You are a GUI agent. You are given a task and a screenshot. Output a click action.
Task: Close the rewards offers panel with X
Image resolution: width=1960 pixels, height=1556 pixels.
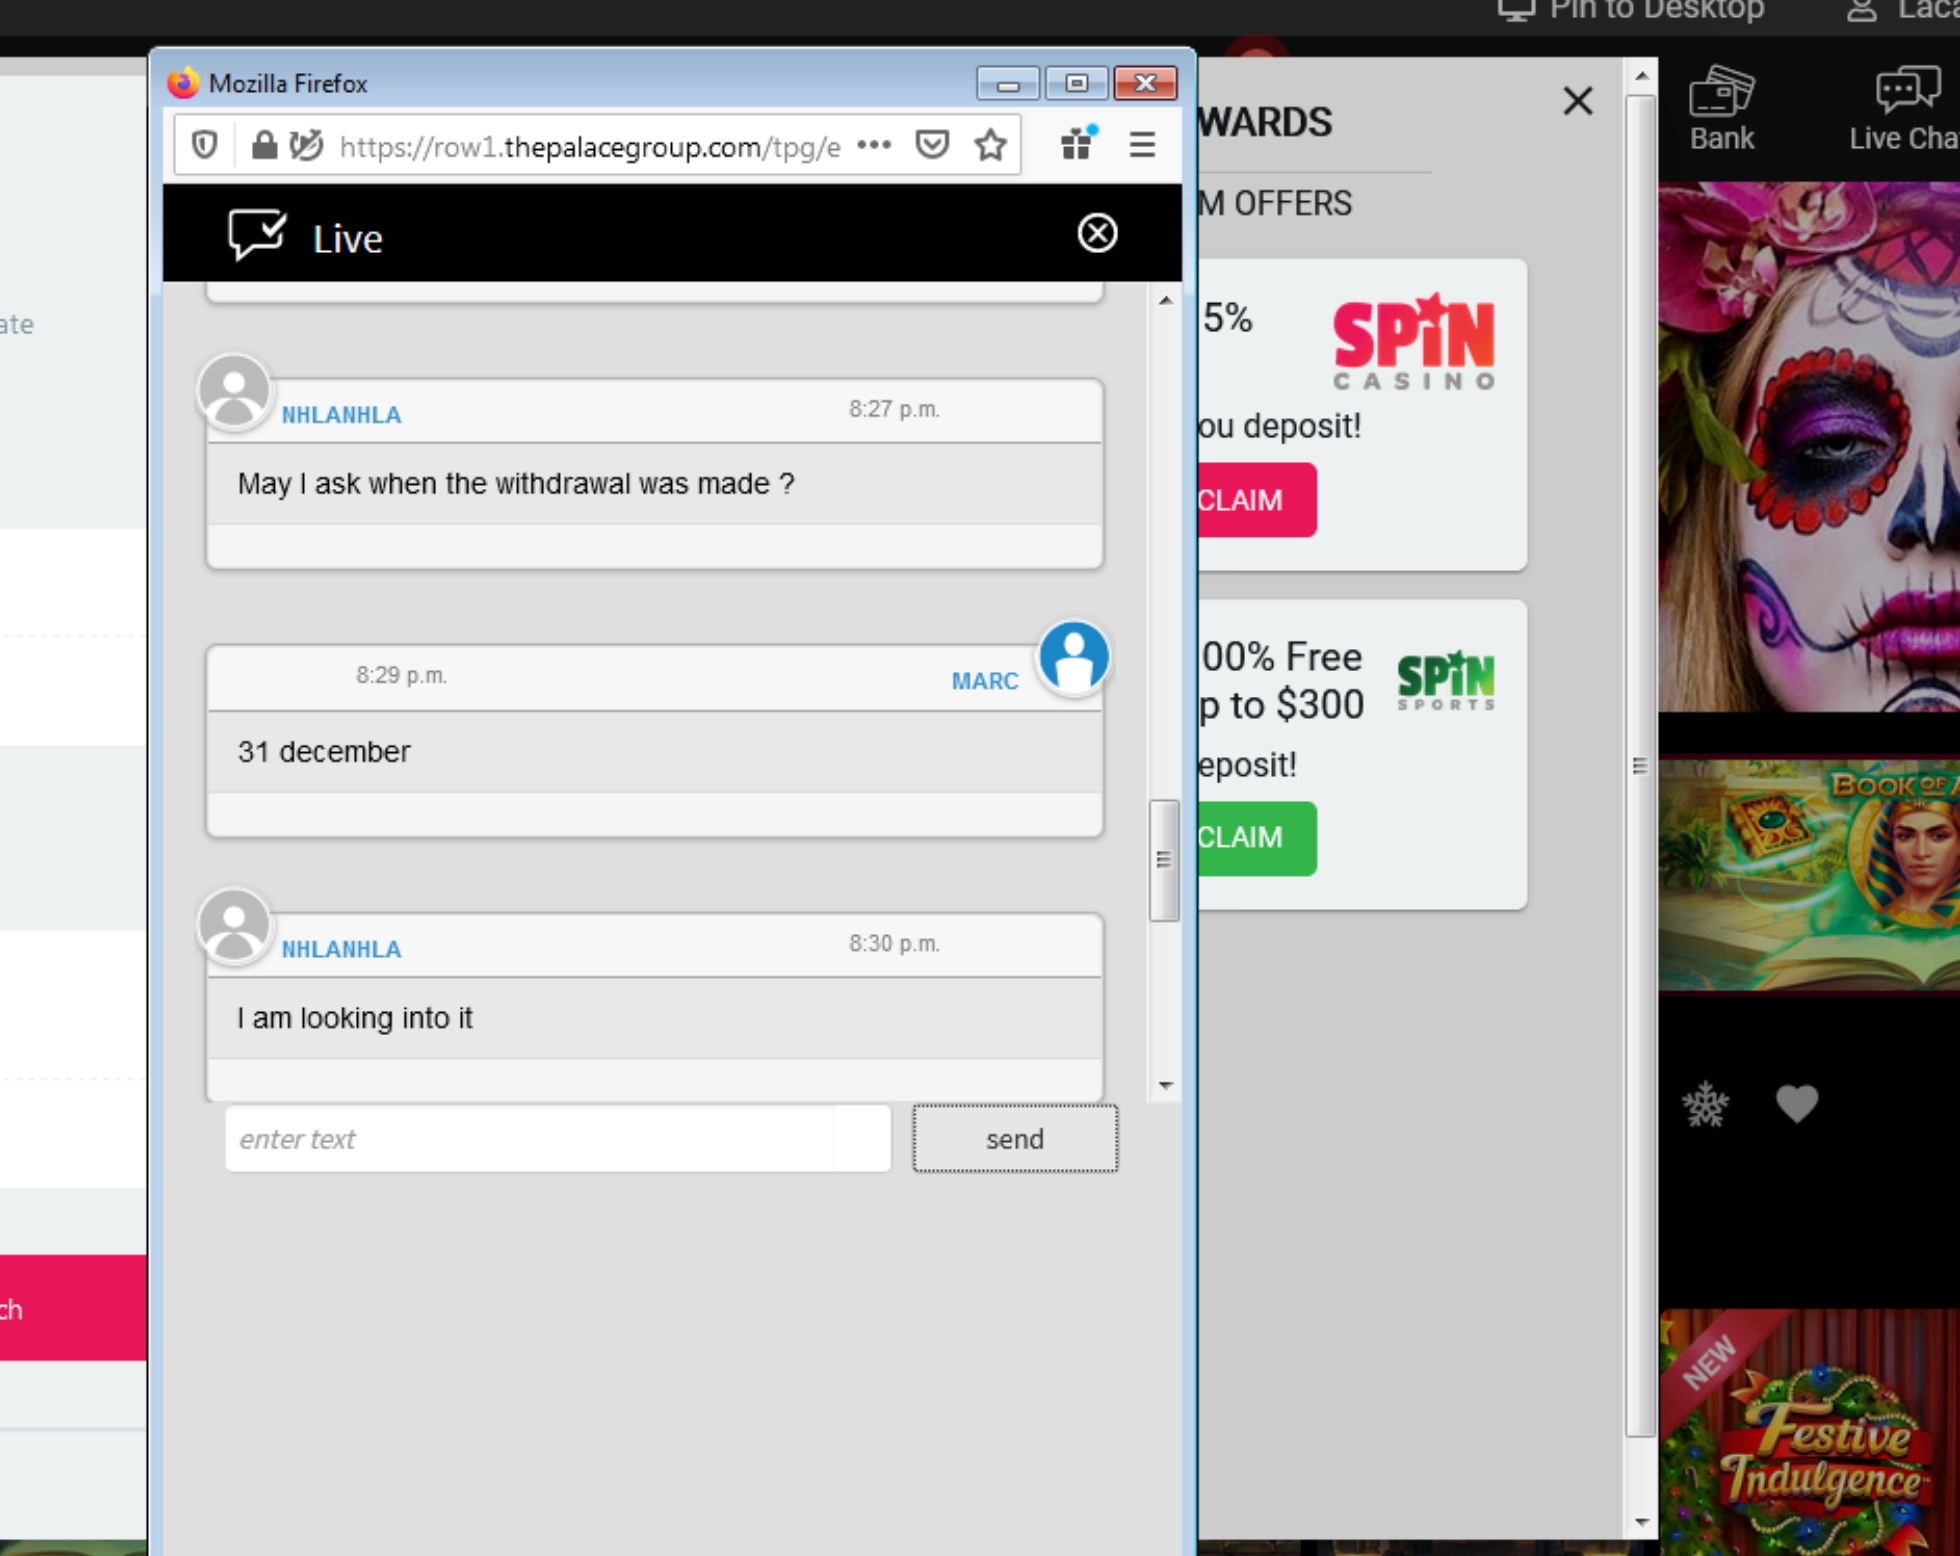click(x=1578, y=100)
